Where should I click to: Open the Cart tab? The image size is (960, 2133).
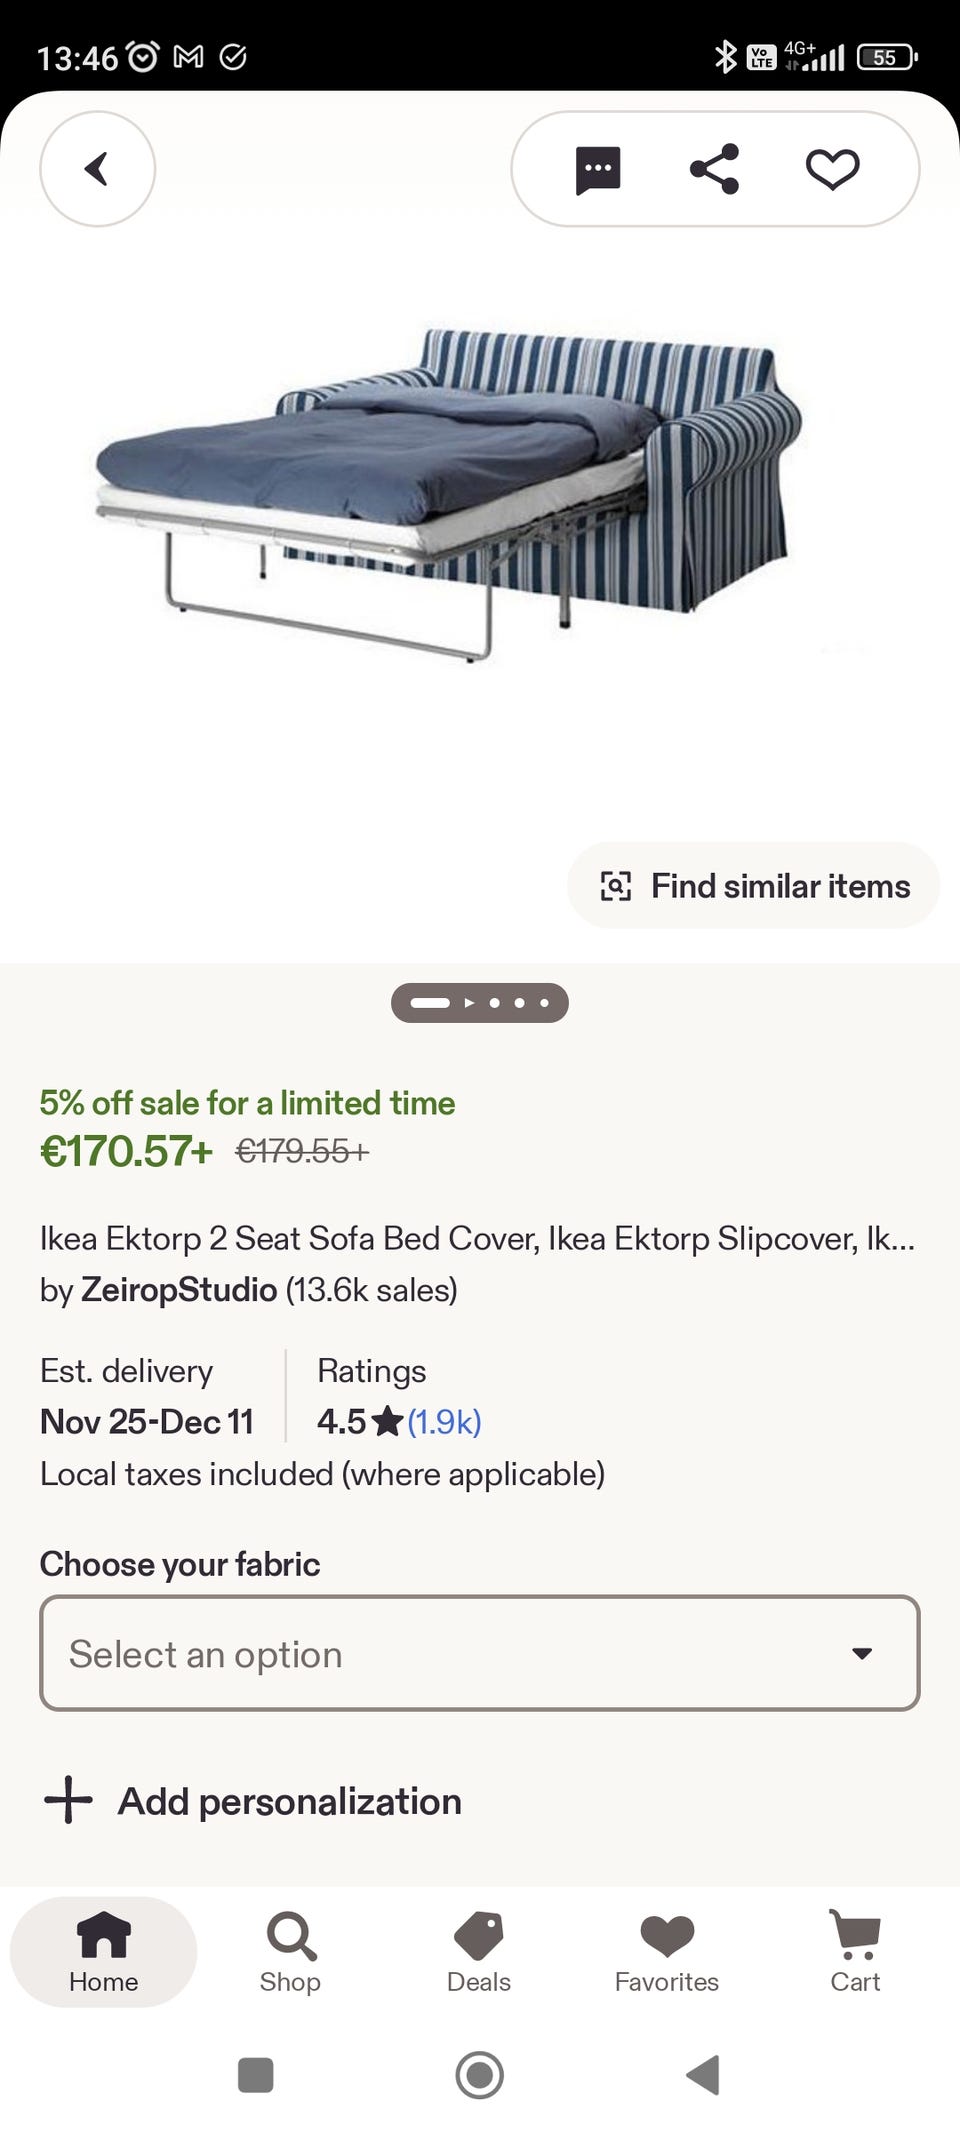click(855, 1952)
